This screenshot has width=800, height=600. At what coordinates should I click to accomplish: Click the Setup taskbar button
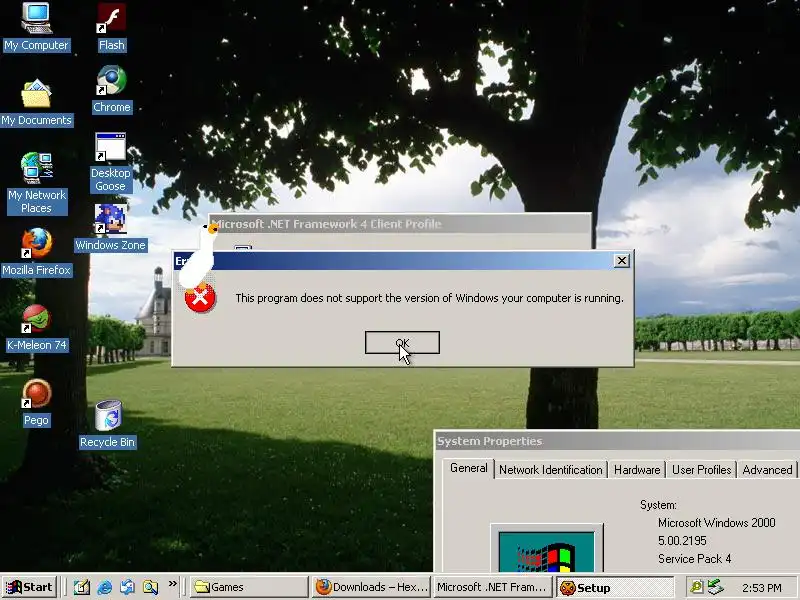click(615, 588)
